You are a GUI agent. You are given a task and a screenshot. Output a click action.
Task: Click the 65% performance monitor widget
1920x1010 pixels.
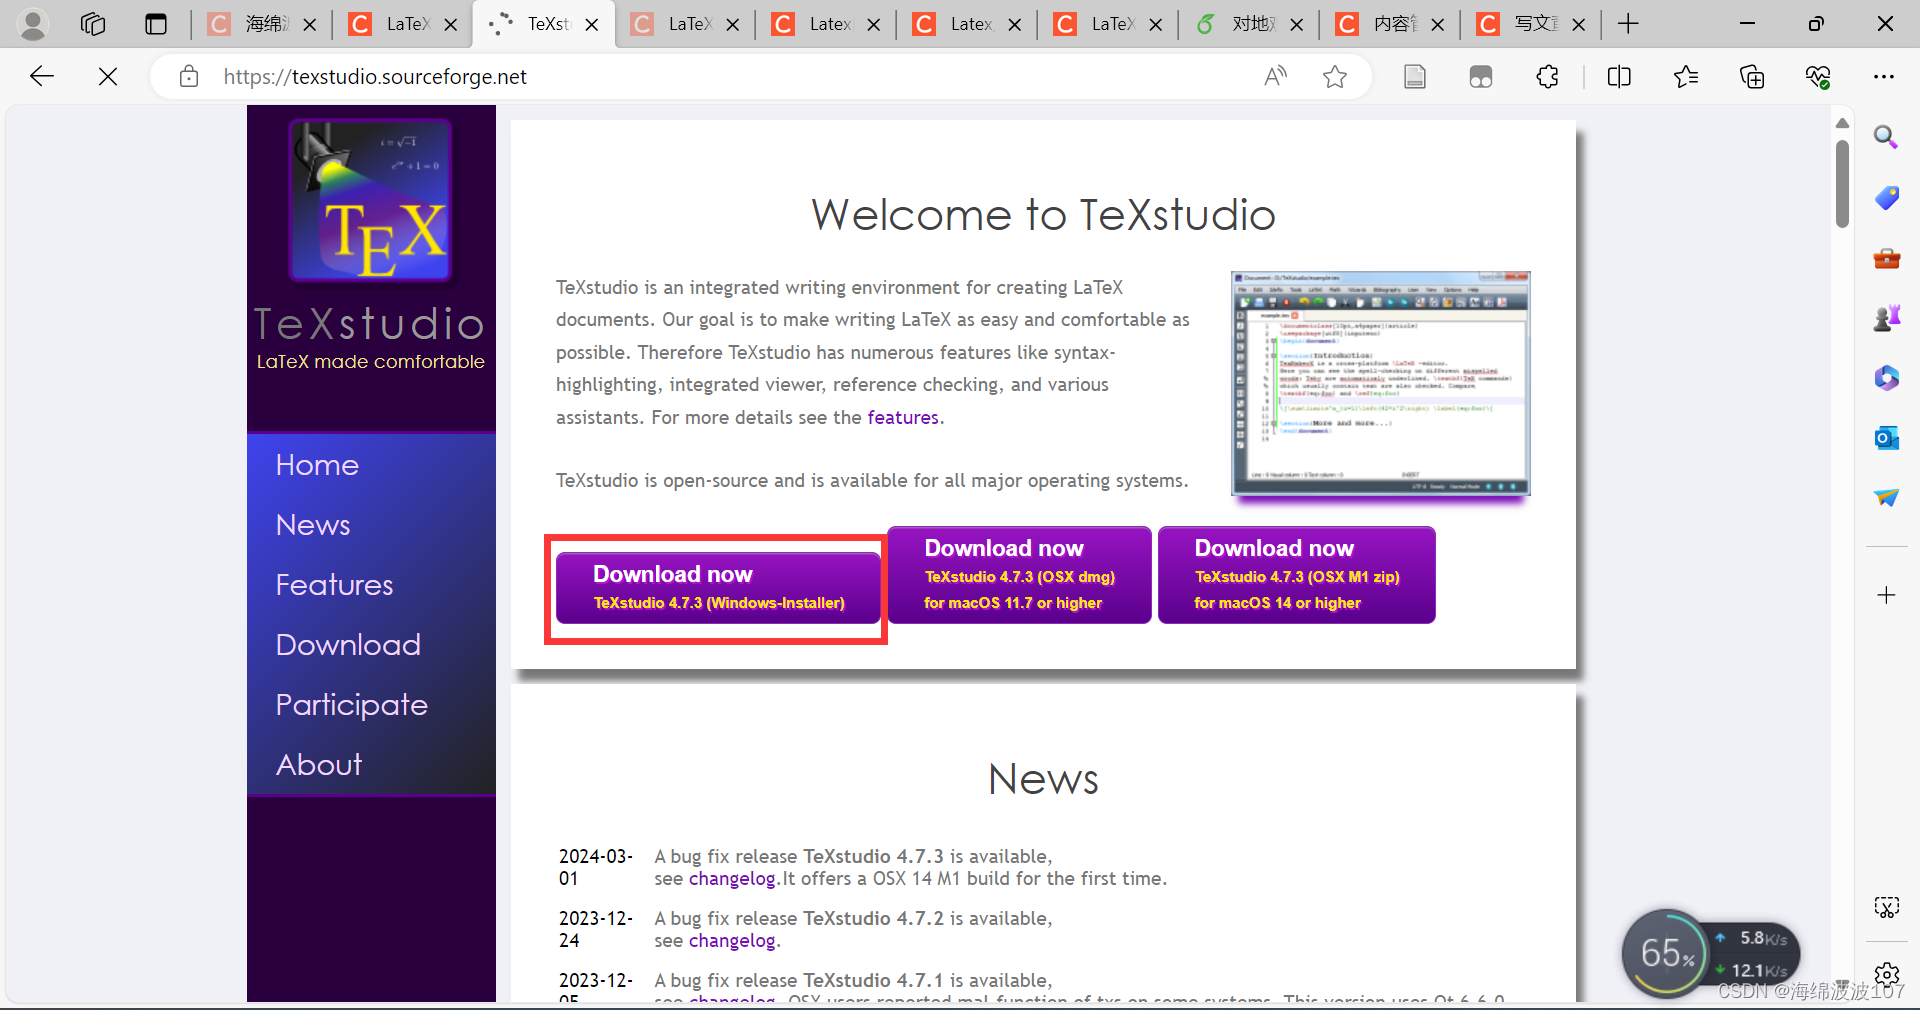point(1667,953)
